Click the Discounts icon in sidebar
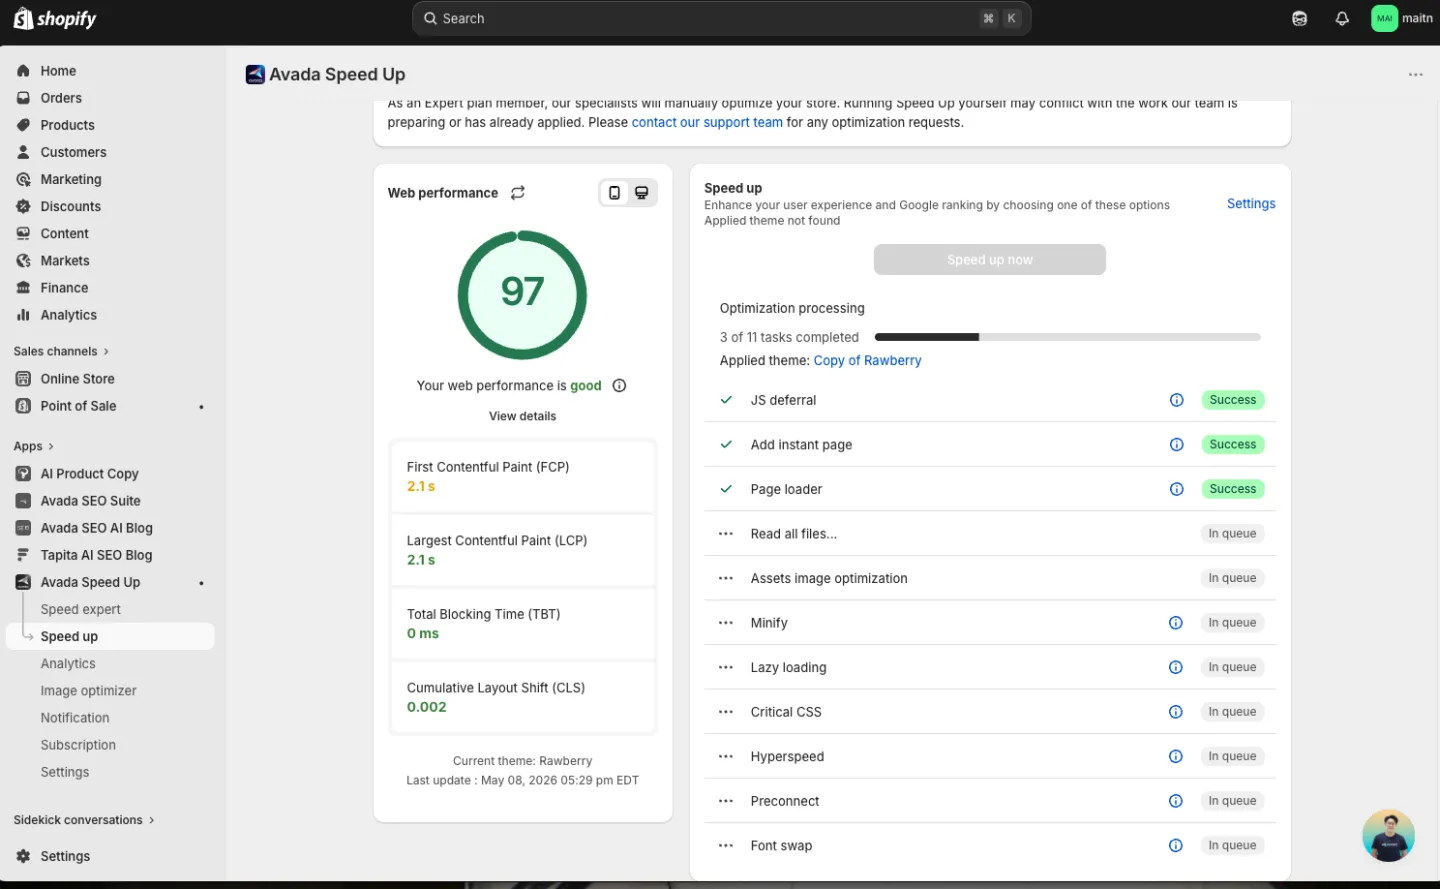 (x=23, y=206)
